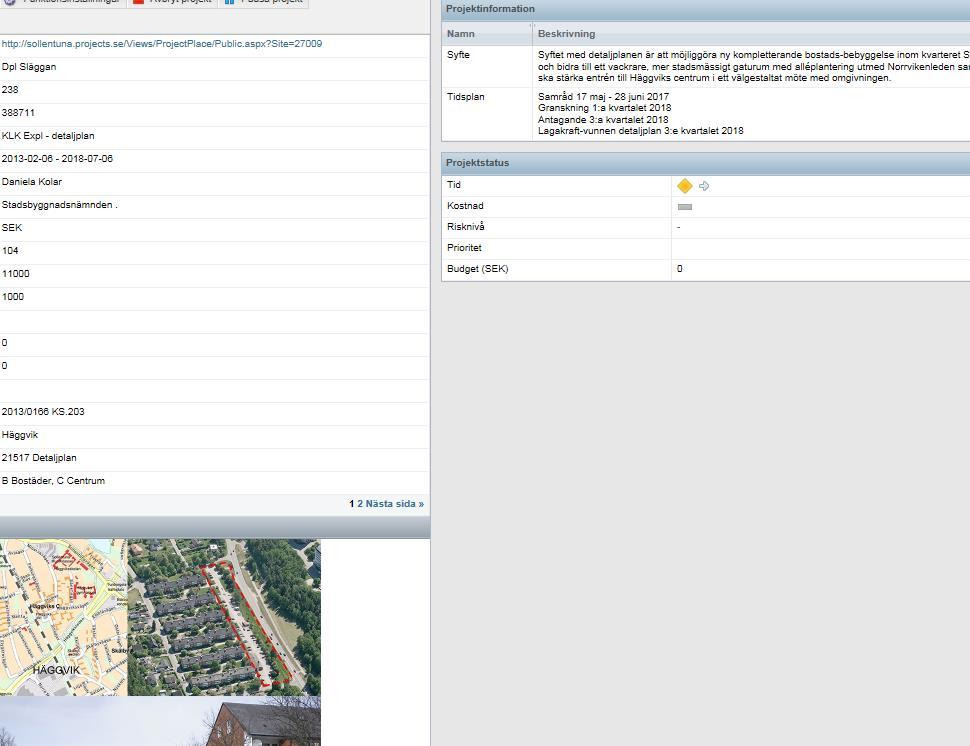Select the 'Dpl Släggan' row
The image size is (970, 746).
[214, 67]
